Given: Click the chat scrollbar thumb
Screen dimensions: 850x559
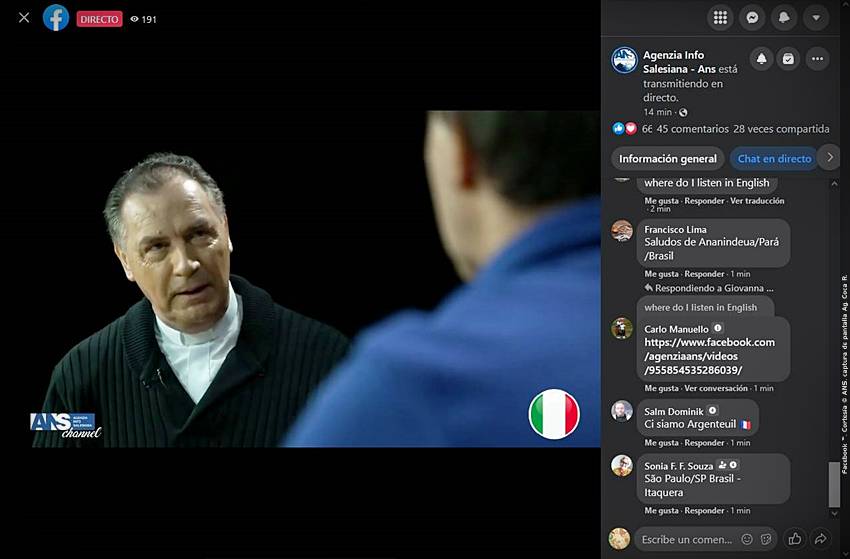Looking at the screenshot, I should pyautogui.click(x=834, y=484).
